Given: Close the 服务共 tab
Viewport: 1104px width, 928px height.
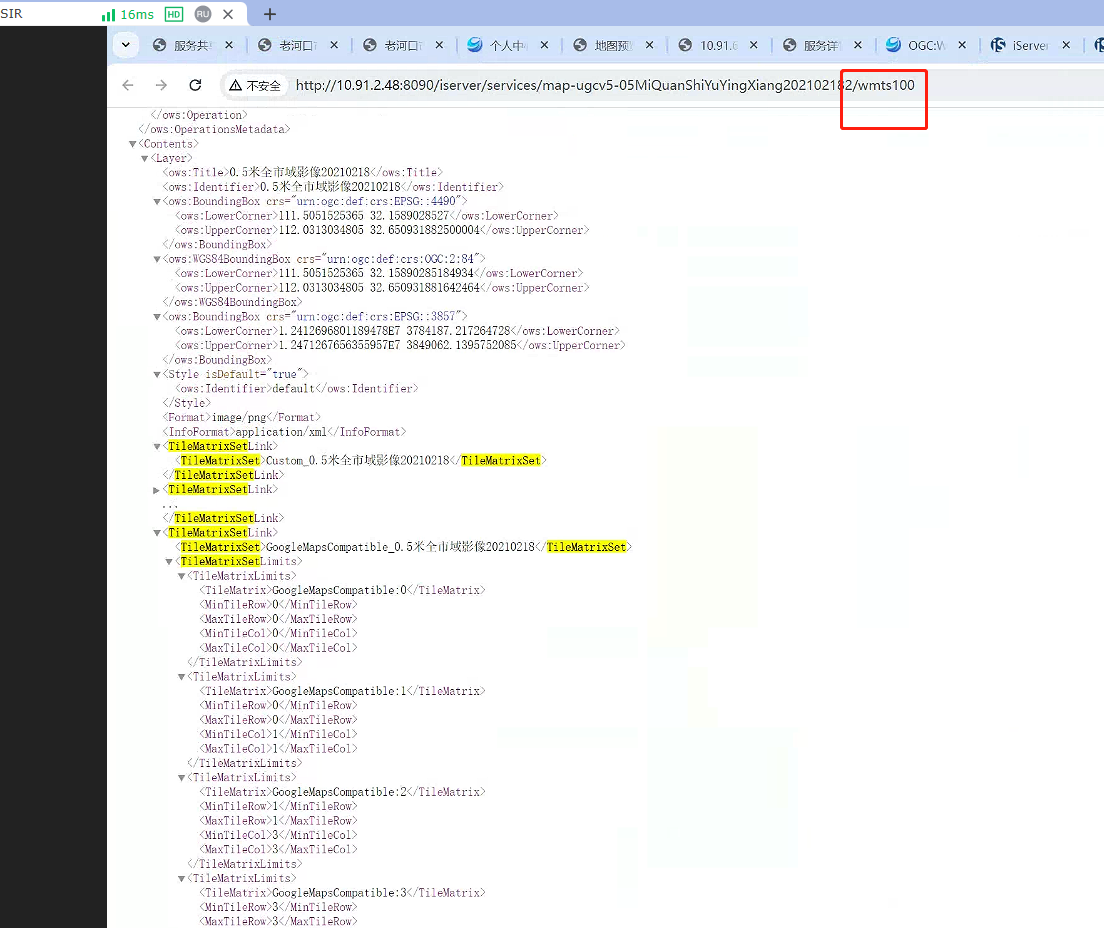Looking at the screenshot, I should (x=229, y=45).
